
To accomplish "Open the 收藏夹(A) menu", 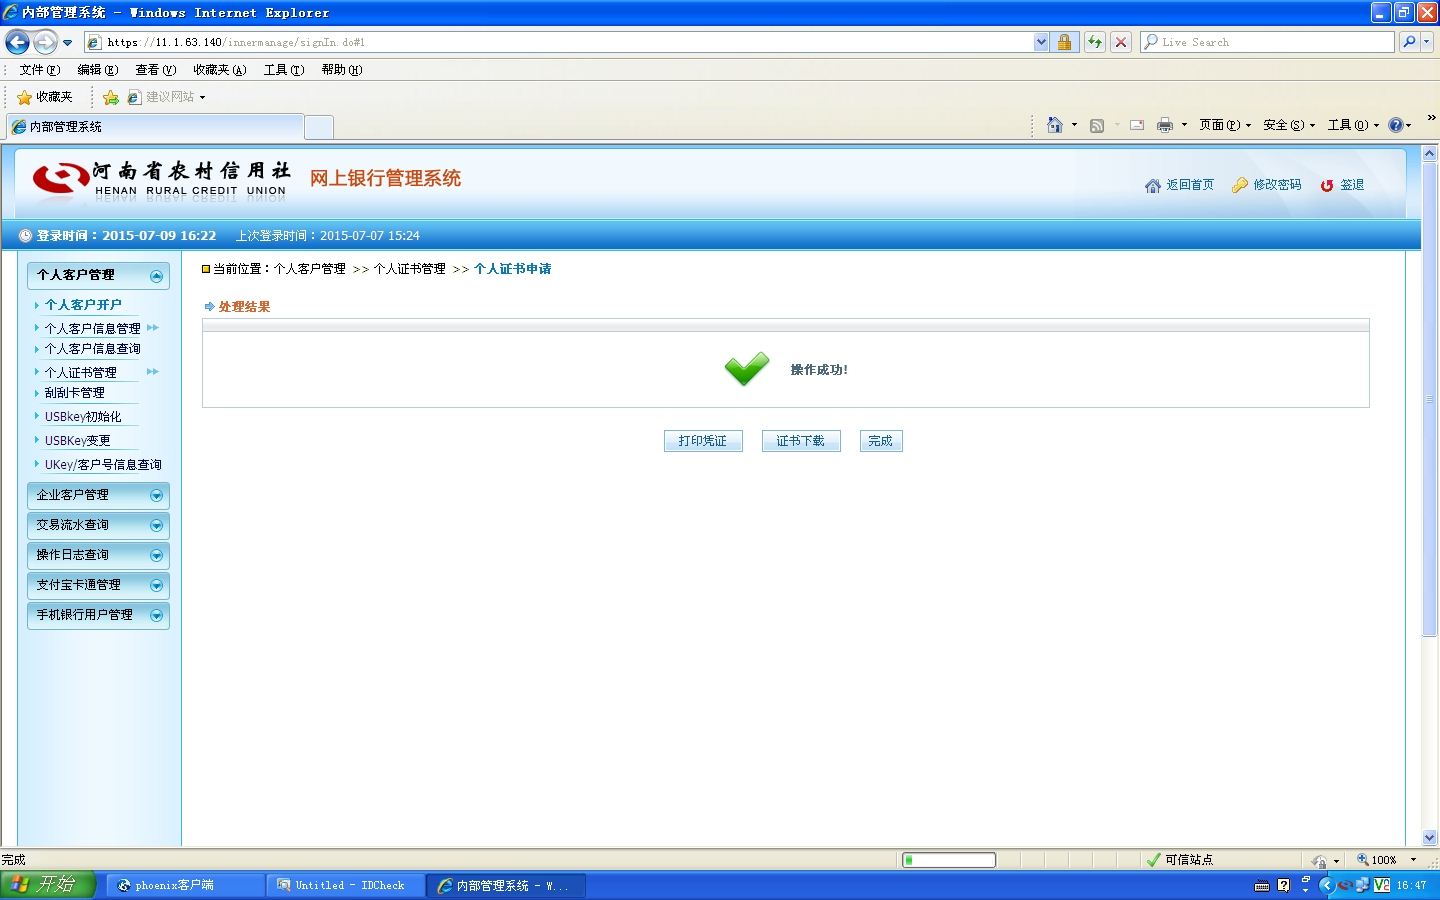I will pyautogui.click(x=220, y=70).
